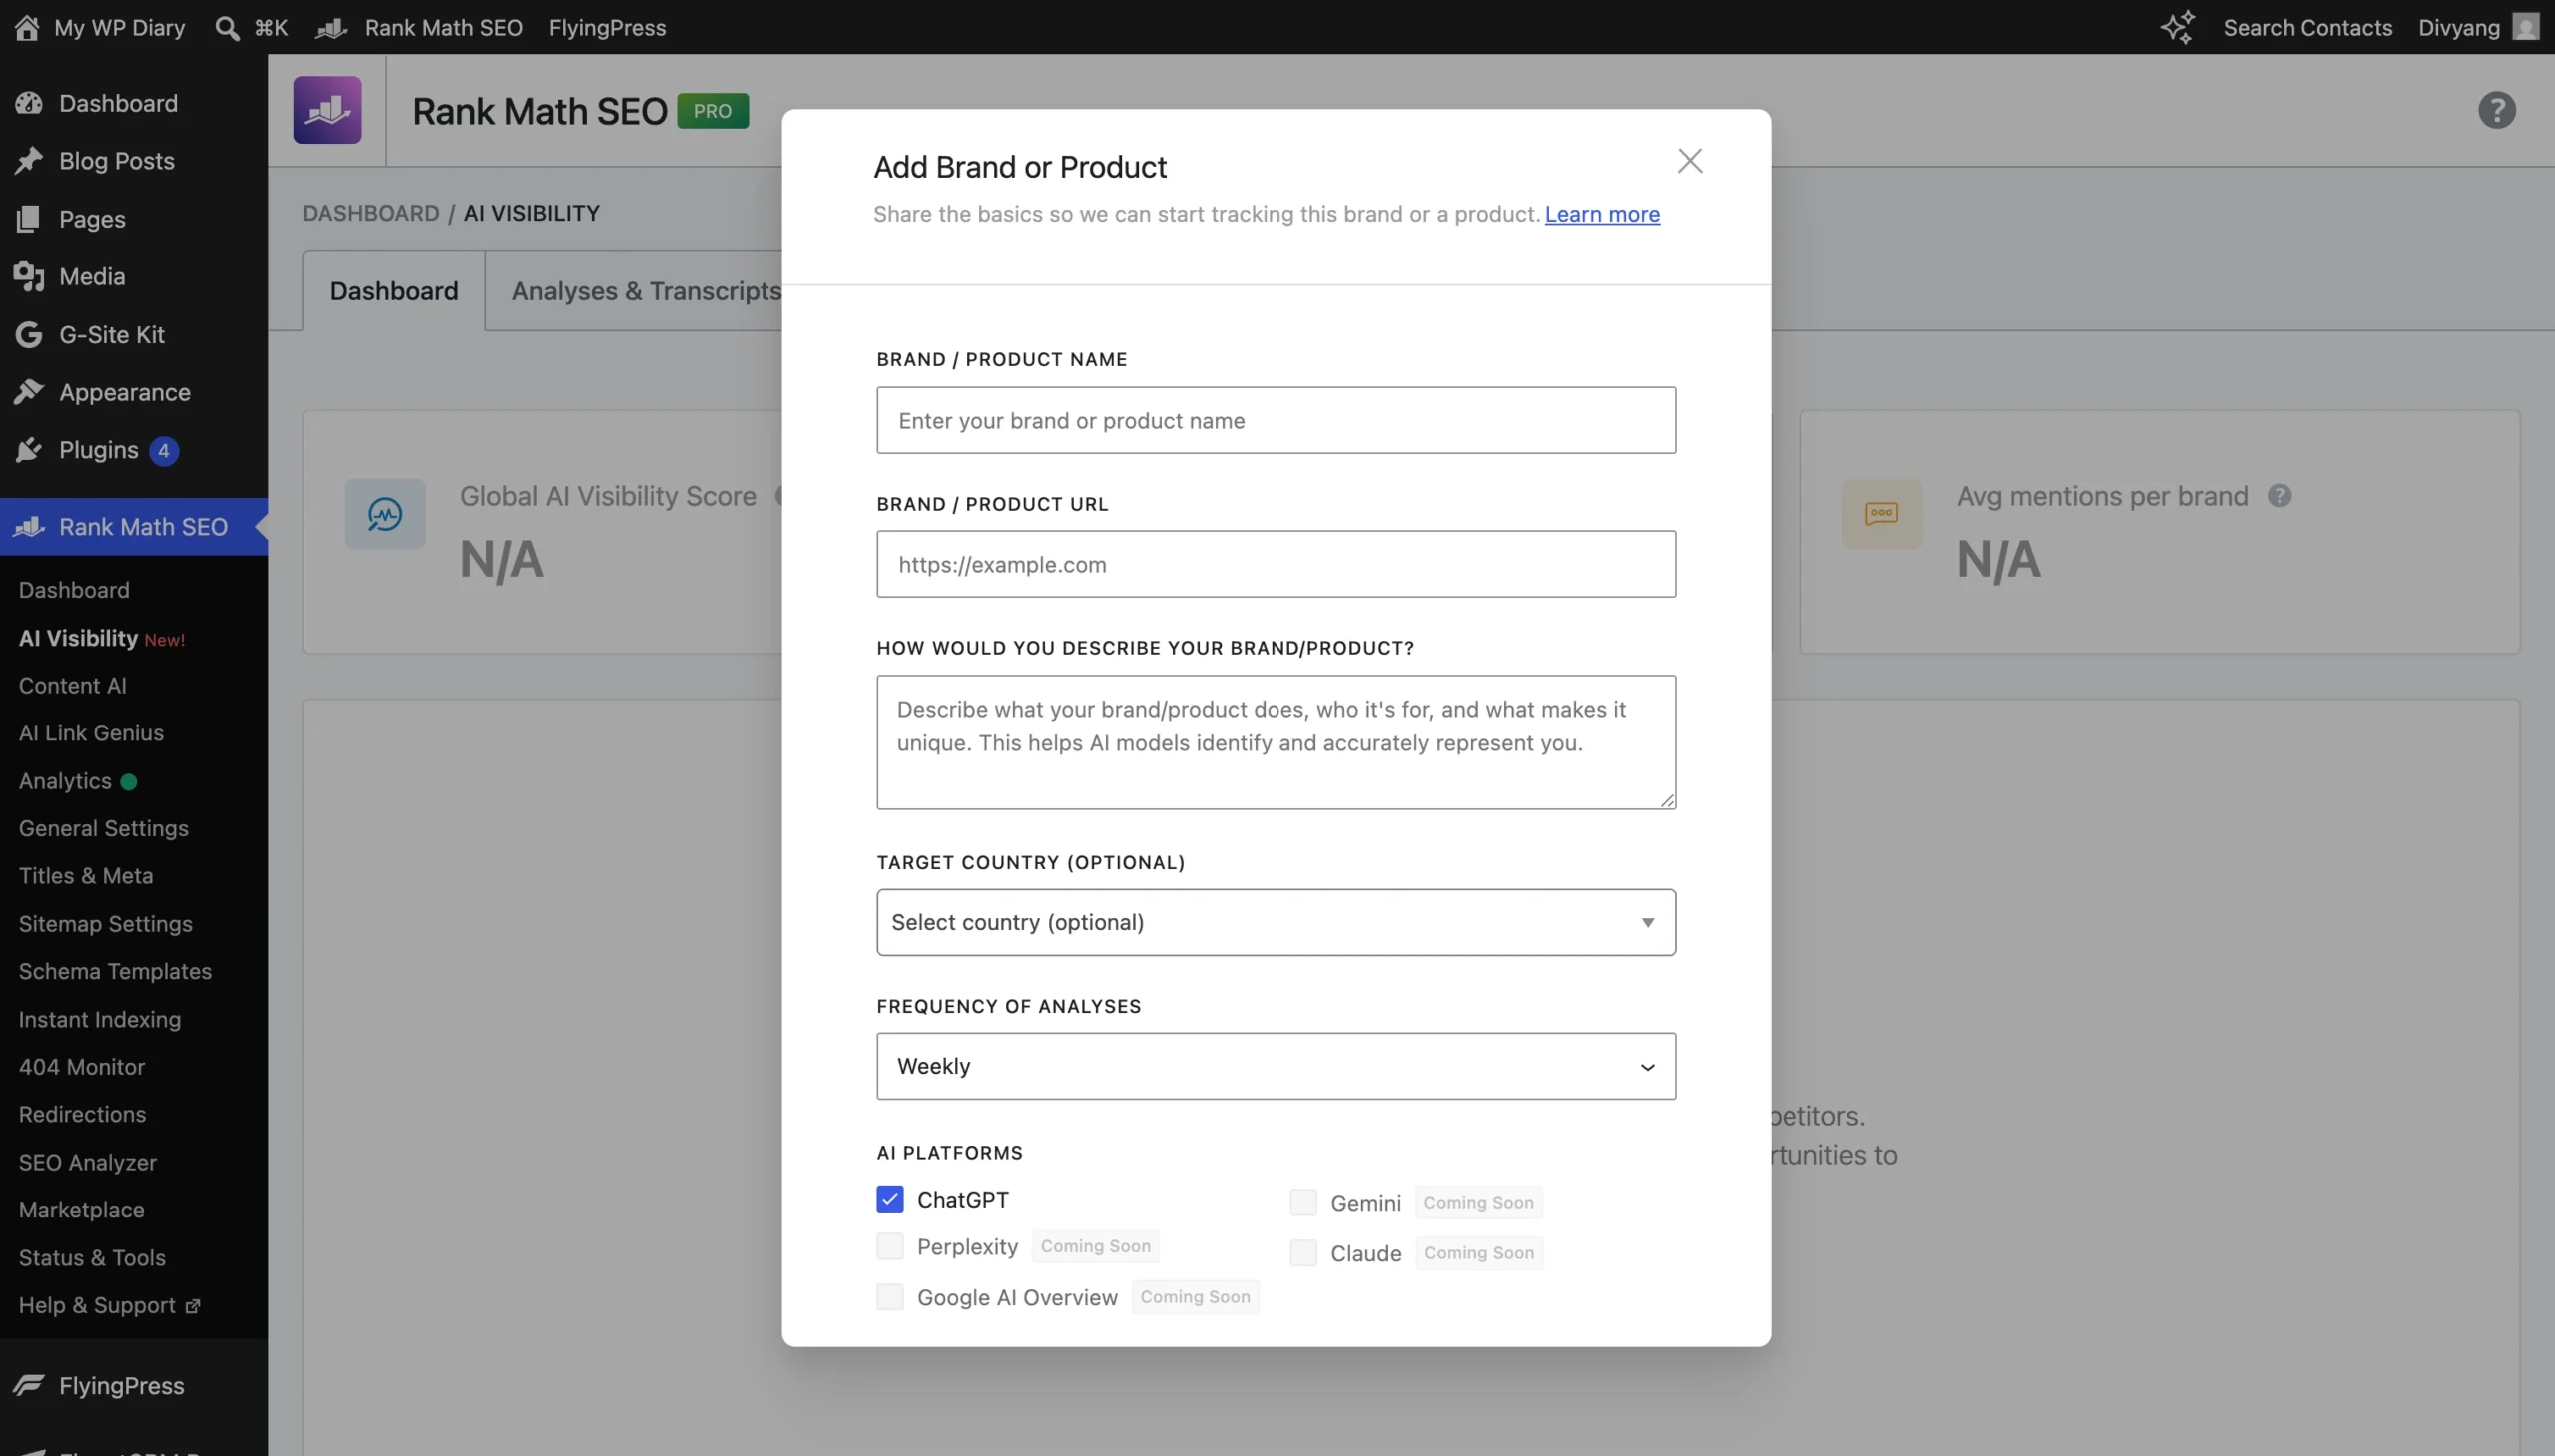
Task: Click the brand description textarea
Action: point(1276,742)
